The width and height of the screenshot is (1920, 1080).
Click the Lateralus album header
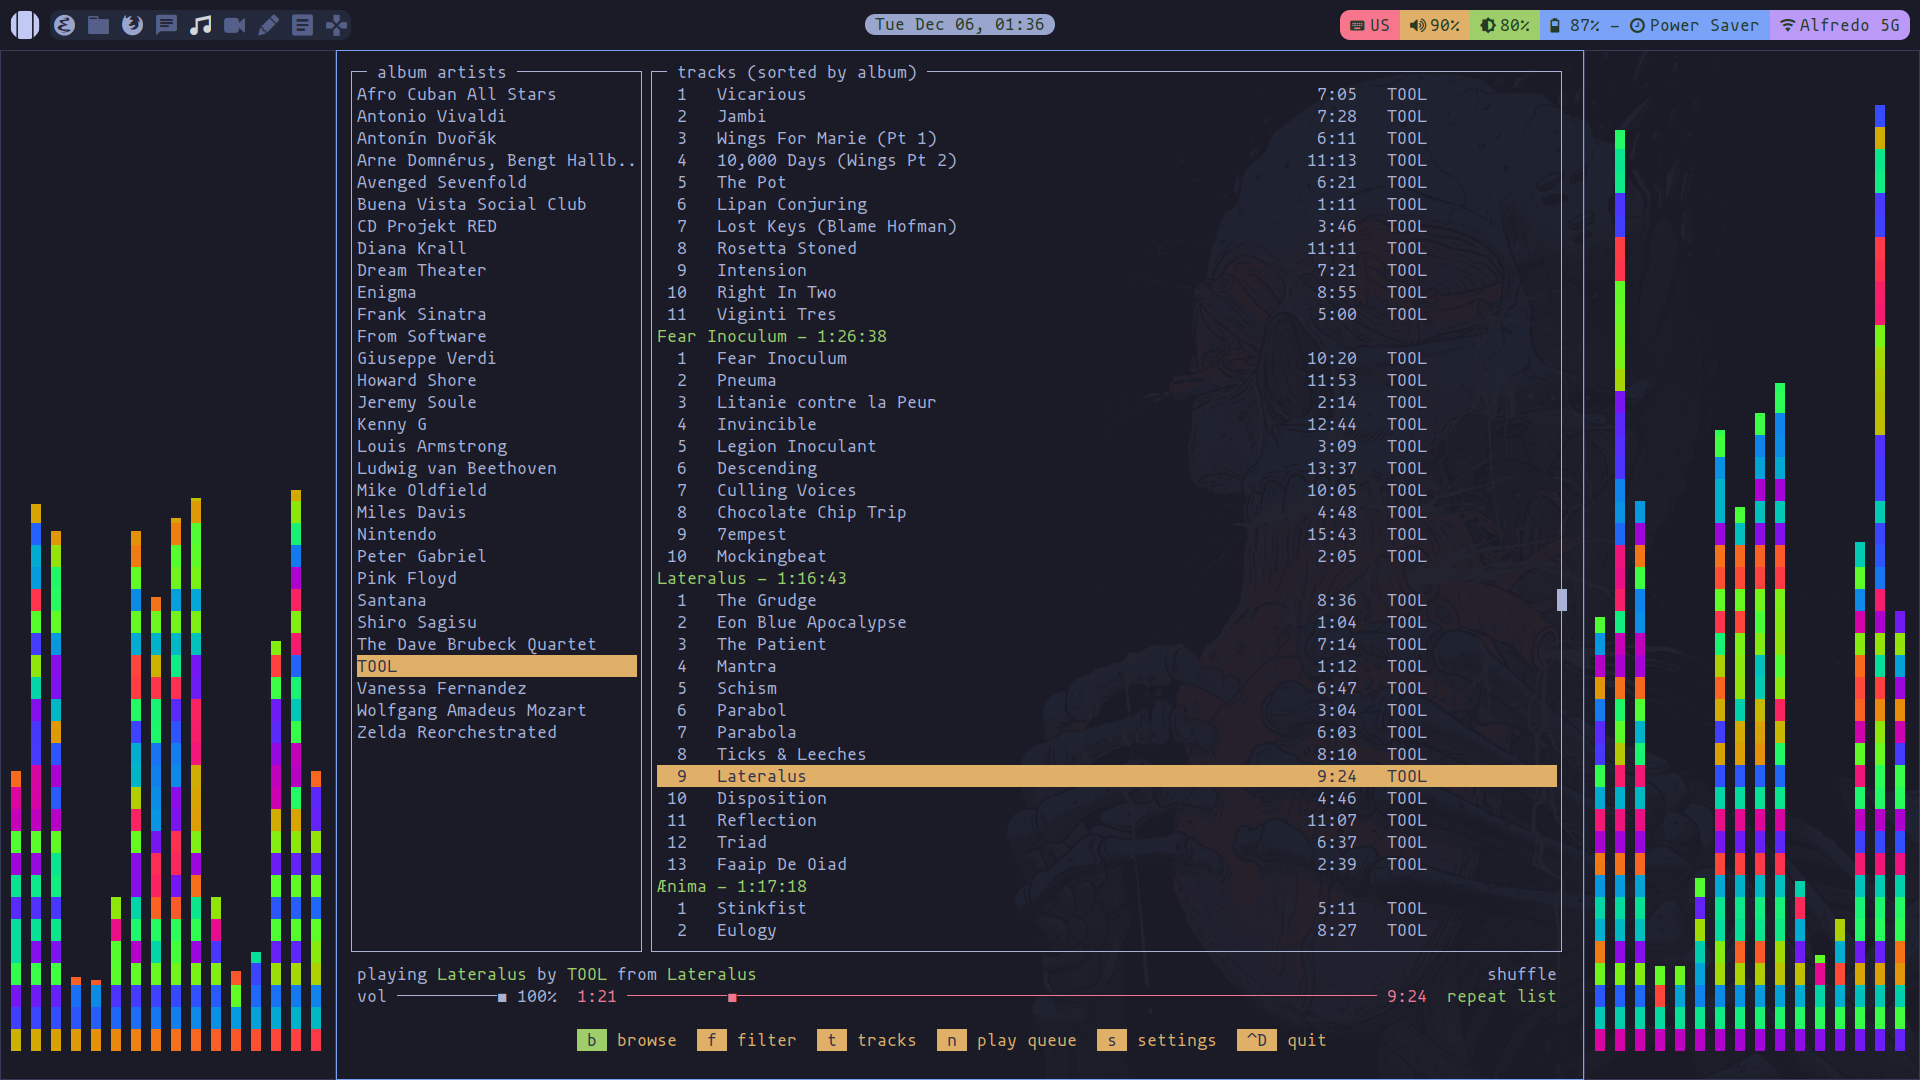(751, 578)
